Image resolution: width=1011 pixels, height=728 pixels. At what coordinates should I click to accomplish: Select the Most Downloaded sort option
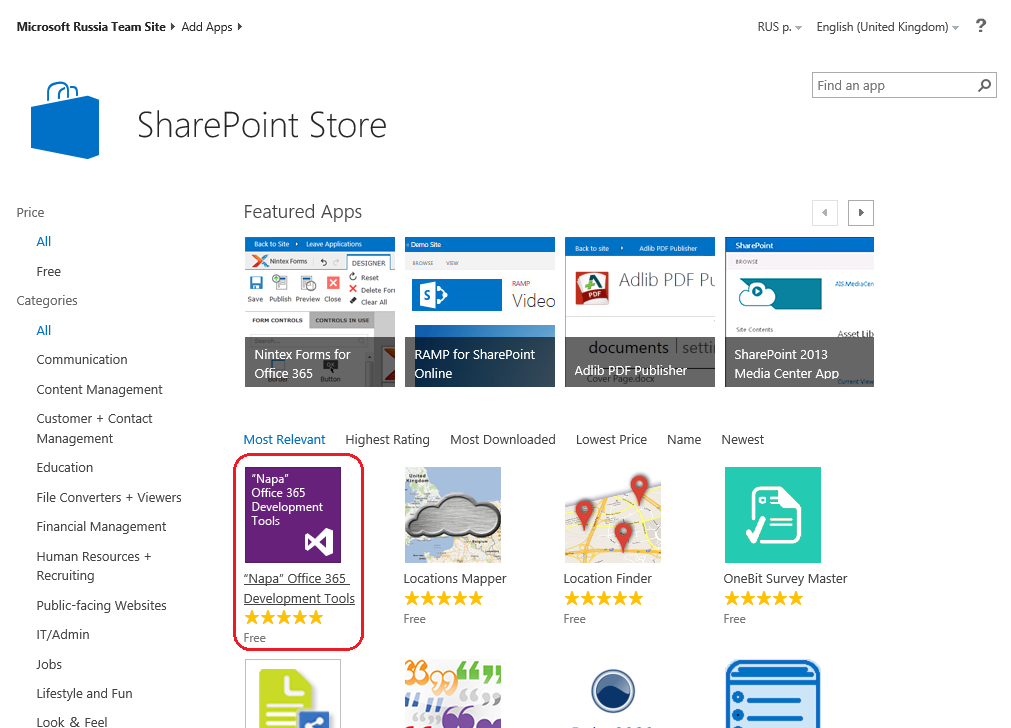[x=502, y=439]
